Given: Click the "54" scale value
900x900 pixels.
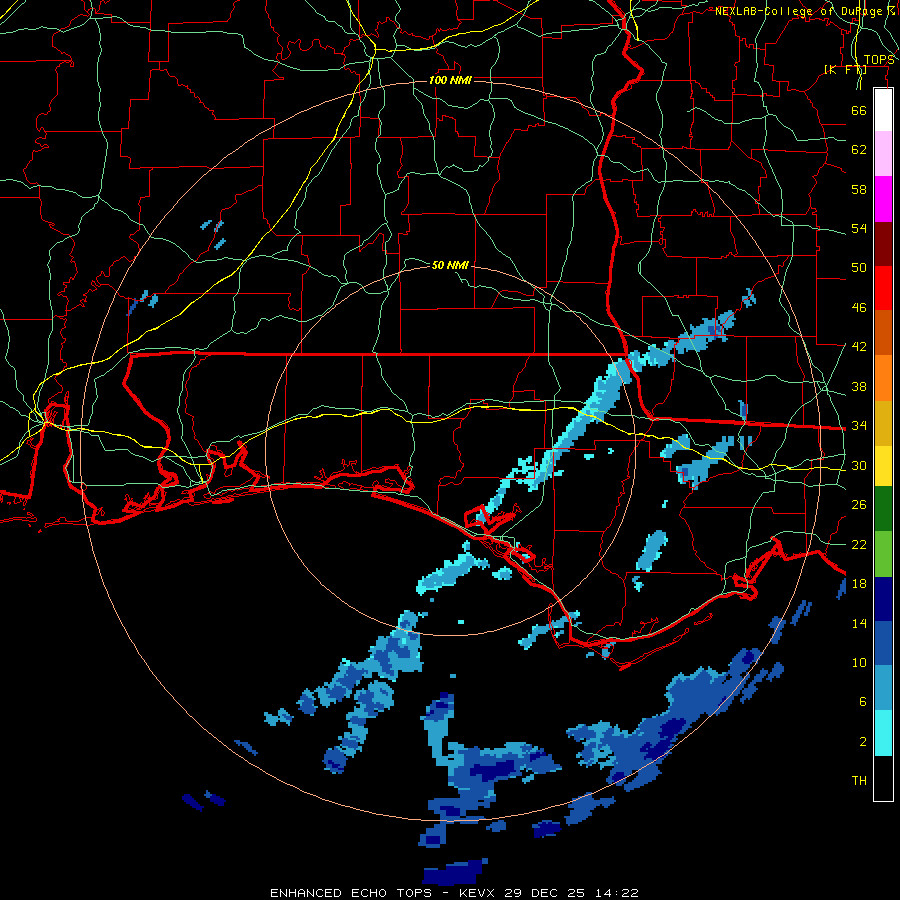Looking at the screenshot, I should coord(859,228).
